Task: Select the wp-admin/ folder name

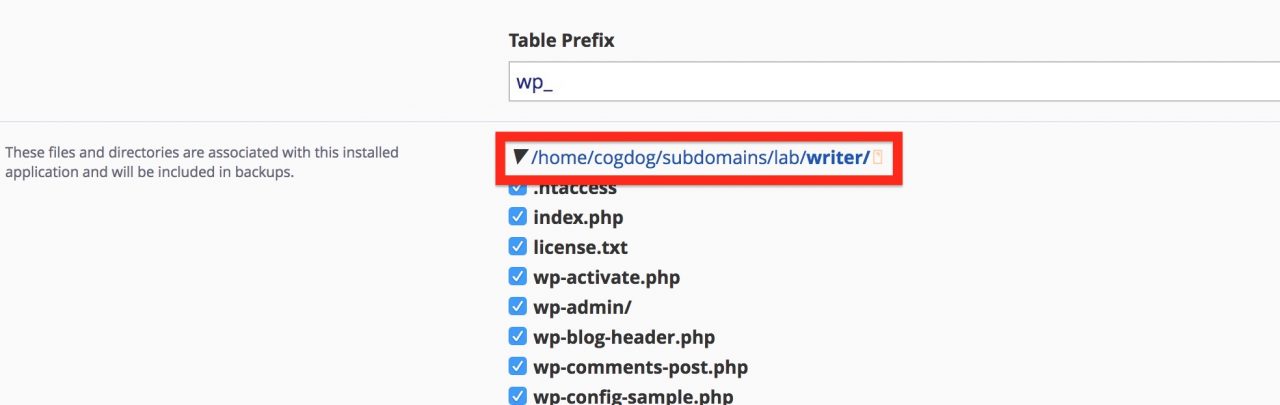Action: pos(582,308)
